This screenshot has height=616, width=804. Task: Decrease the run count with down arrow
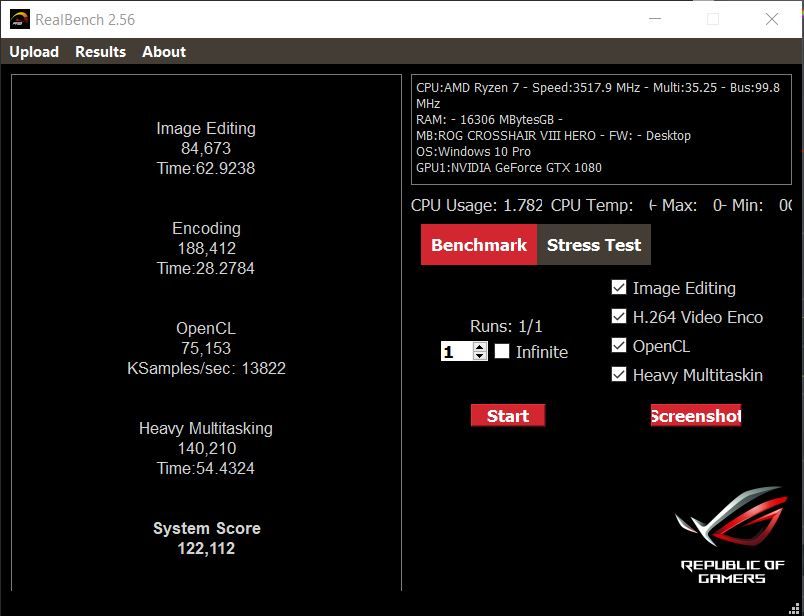click(x=480, y=355)
